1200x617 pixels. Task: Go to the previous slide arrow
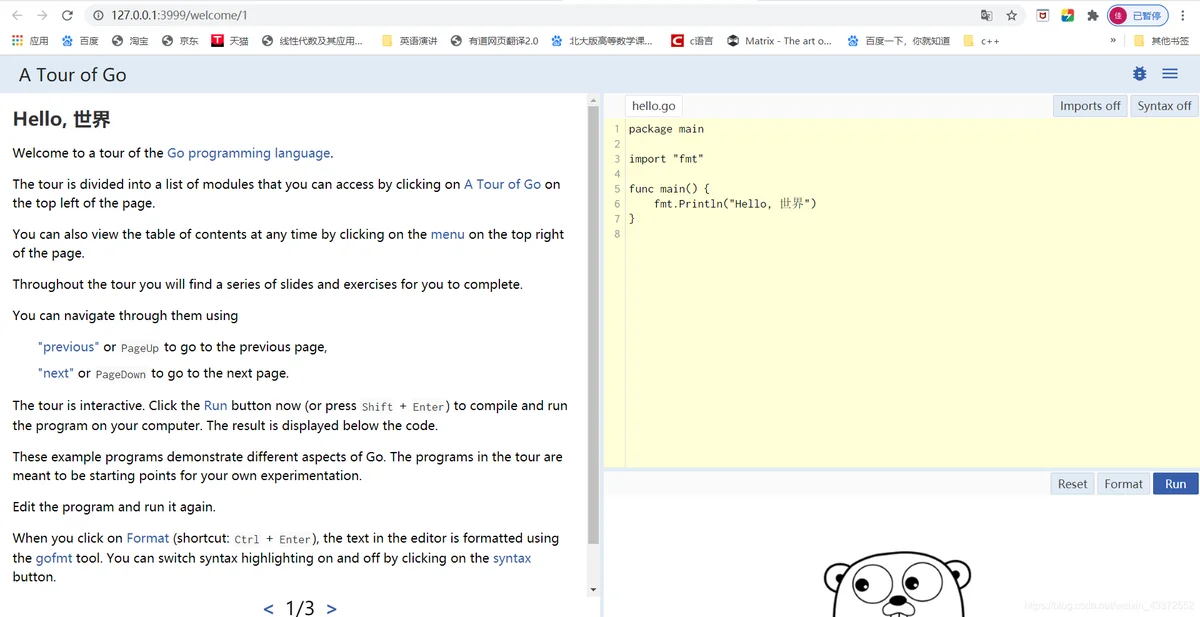(x=268, y=608)
